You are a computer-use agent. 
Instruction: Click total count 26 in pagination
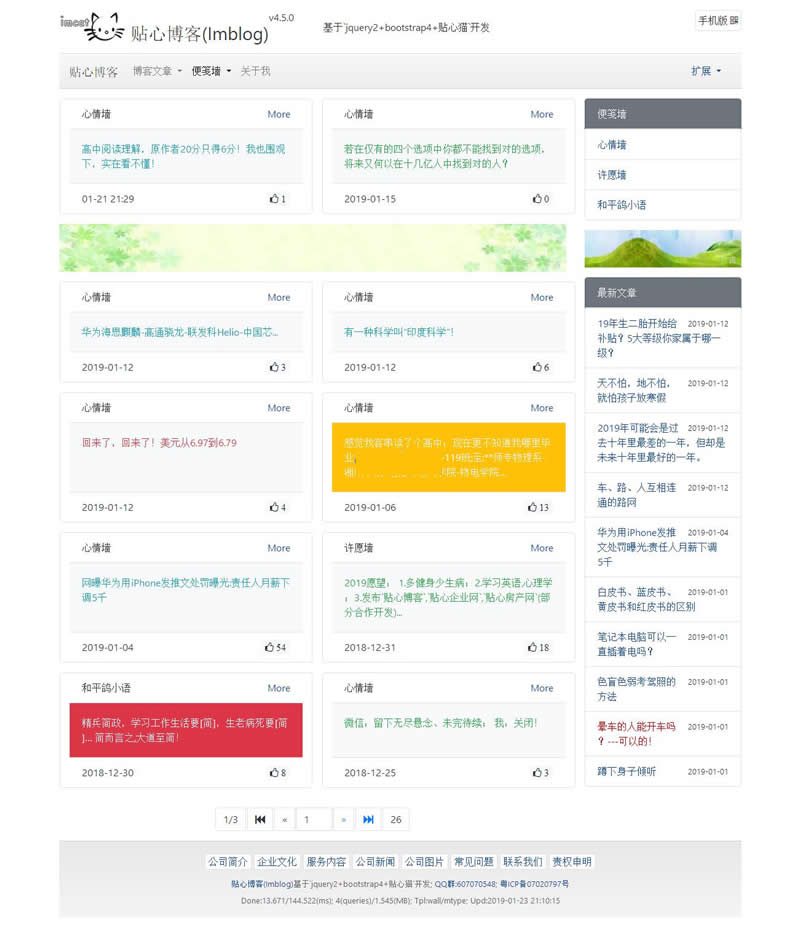click(x=396, y=819)
